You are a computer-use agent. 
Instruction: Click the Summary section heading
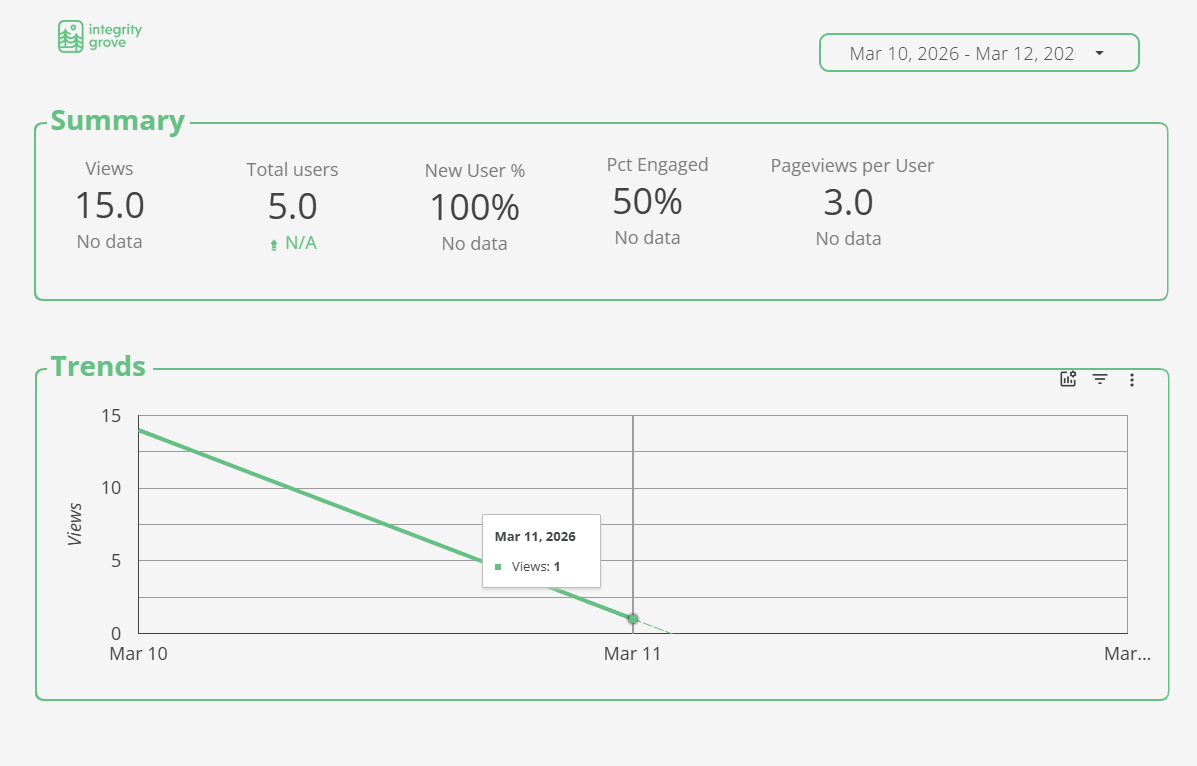point(117,121)
